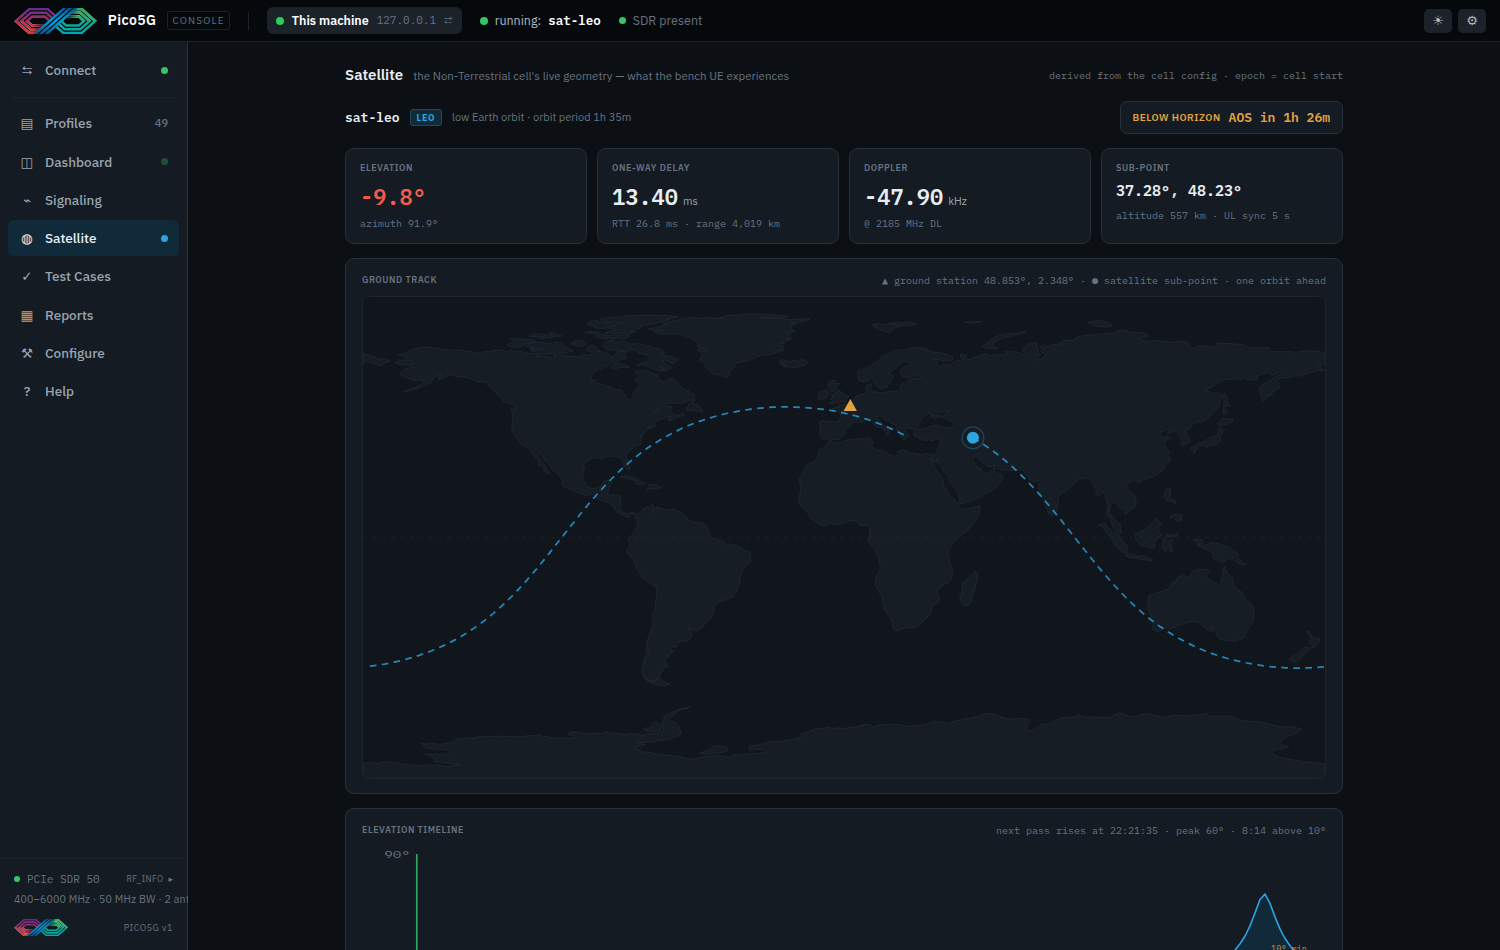Click 'altitude 557 km · UL sync 5 s' text
The height and width of the screenshot is (950, 1500).
(x=1203, y=216)
